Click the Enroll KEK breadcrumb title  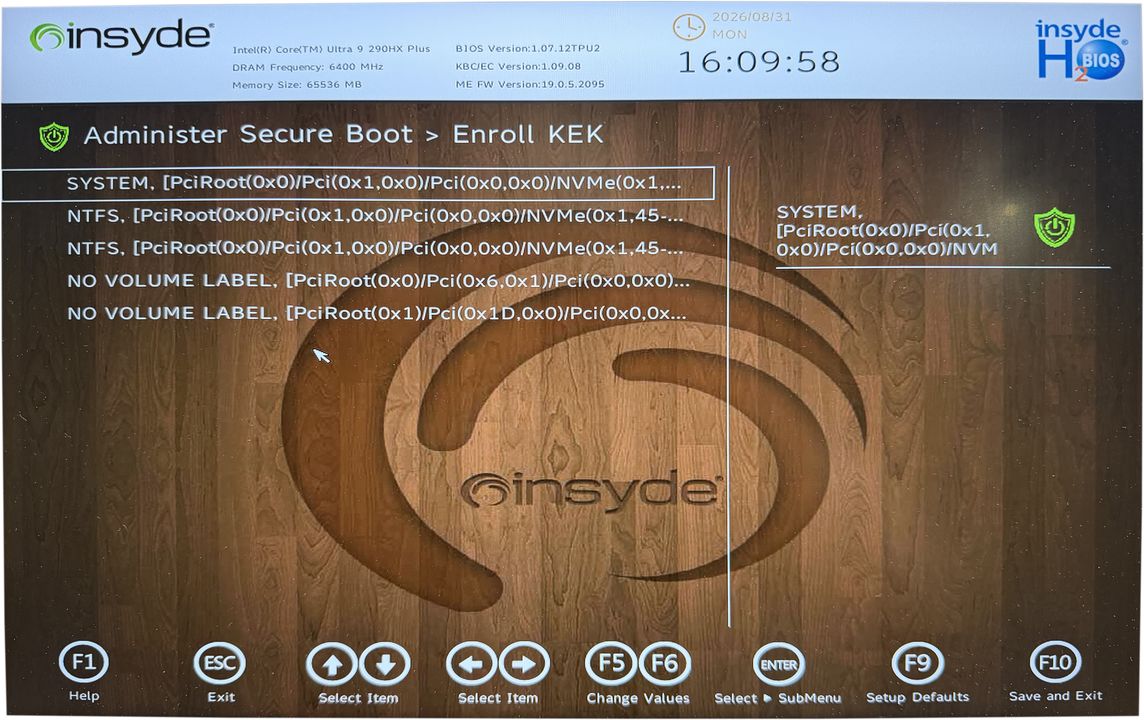[x=528, y=134]
